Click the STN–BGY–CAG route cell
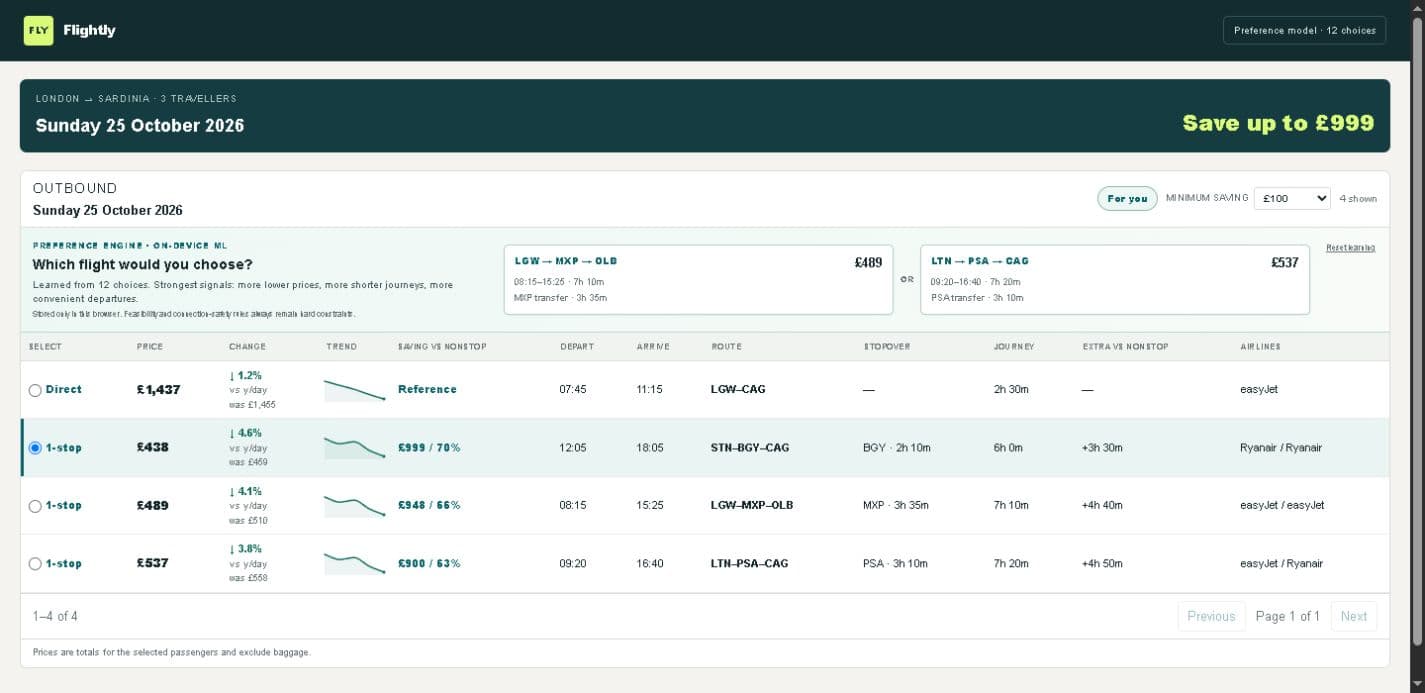This screenshot has height=693, width=1425. 750,448
